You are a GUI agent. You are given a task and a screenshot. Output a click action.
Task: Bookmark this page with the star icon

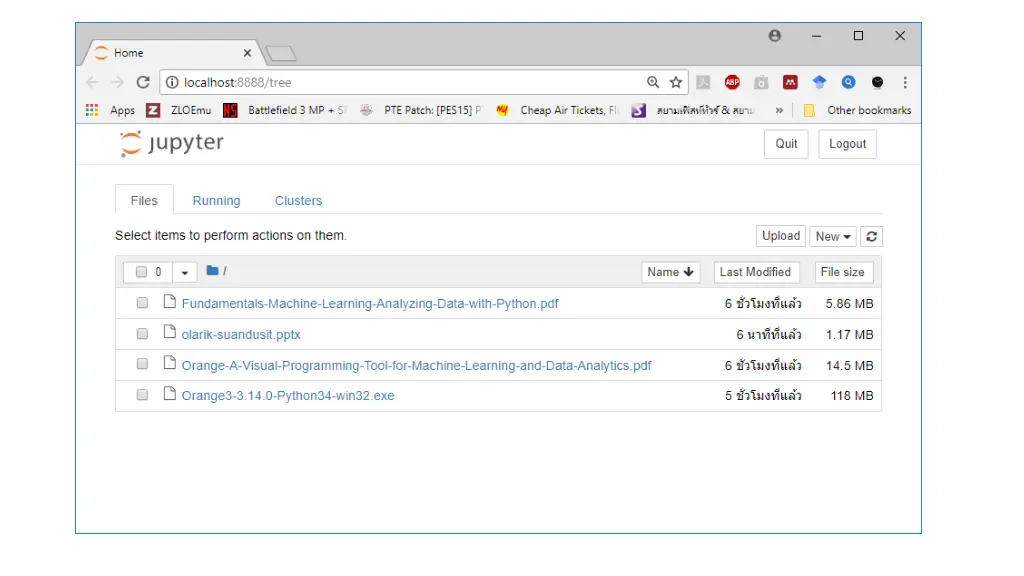click(676, 83)
